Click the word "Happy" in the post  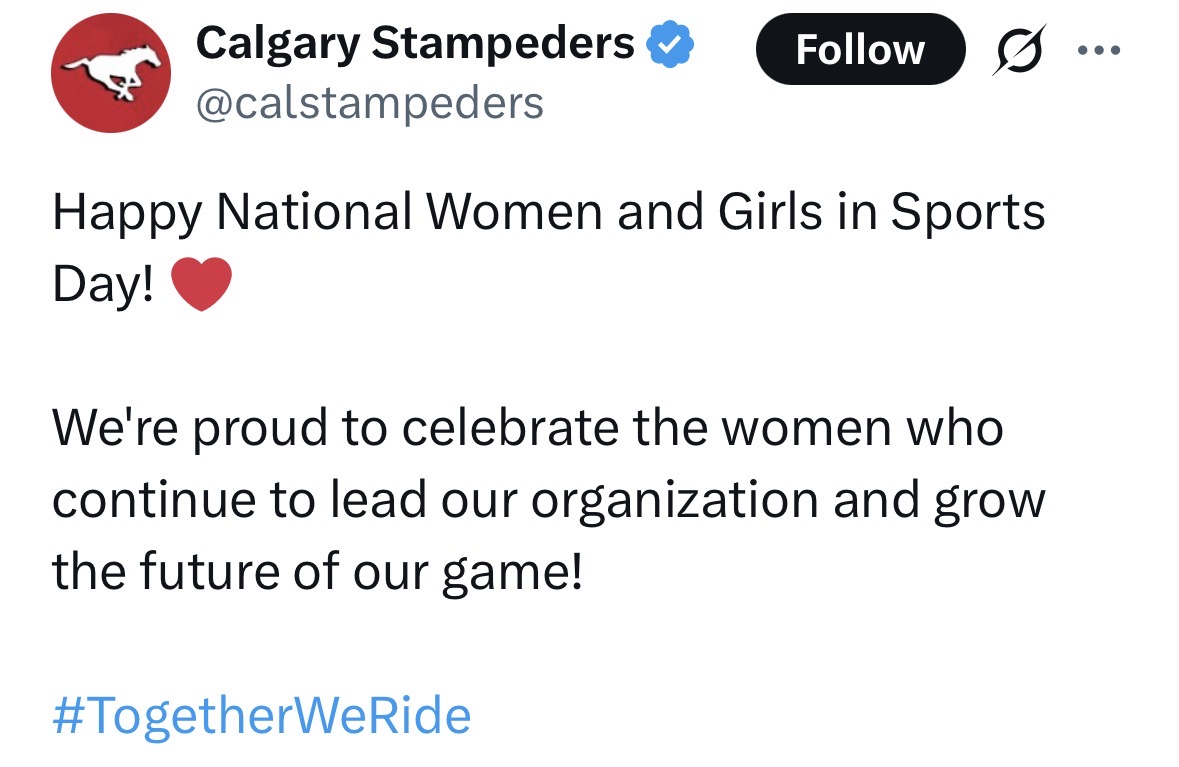click(124, 212)
